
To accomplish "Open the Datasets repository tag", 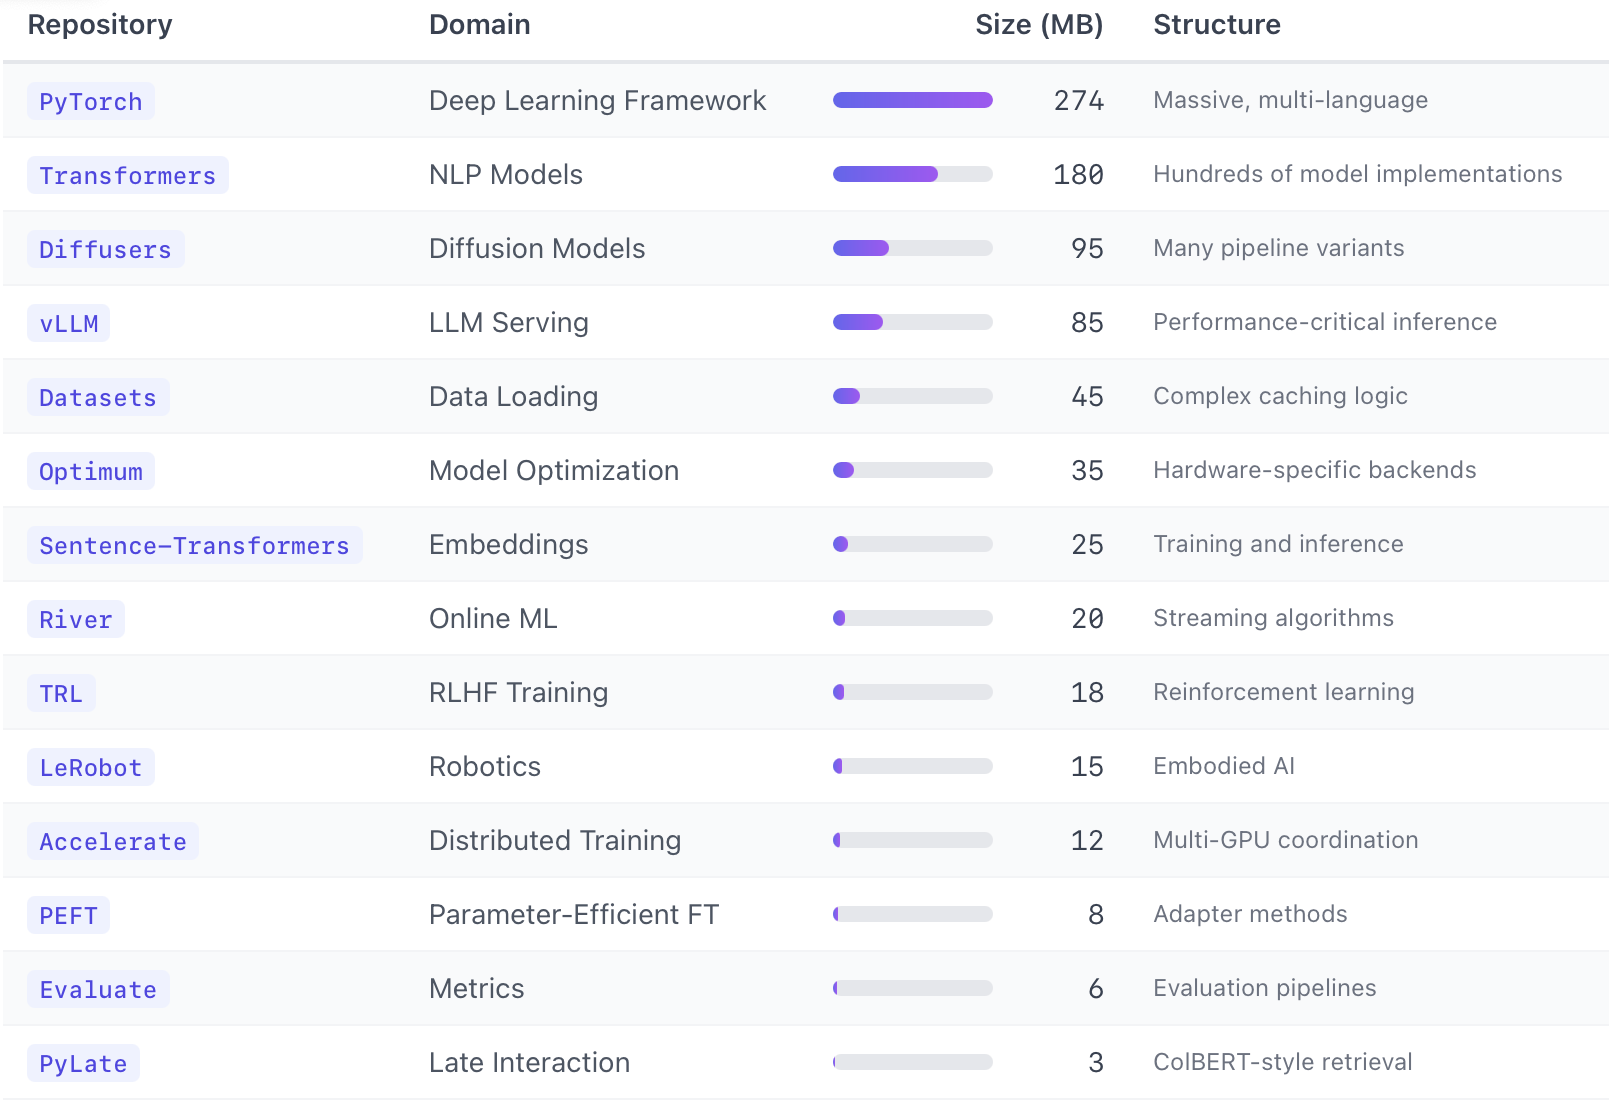I will (x=98, y=397).
